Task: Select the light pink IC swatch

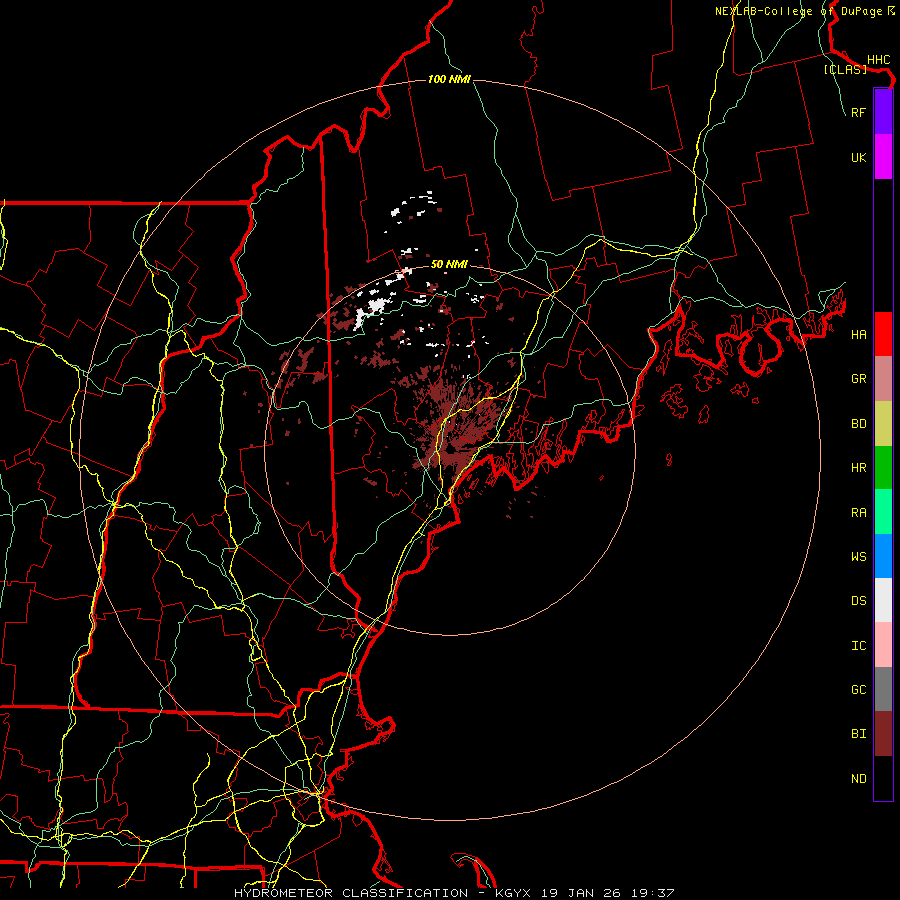Action: coord(883,645)
